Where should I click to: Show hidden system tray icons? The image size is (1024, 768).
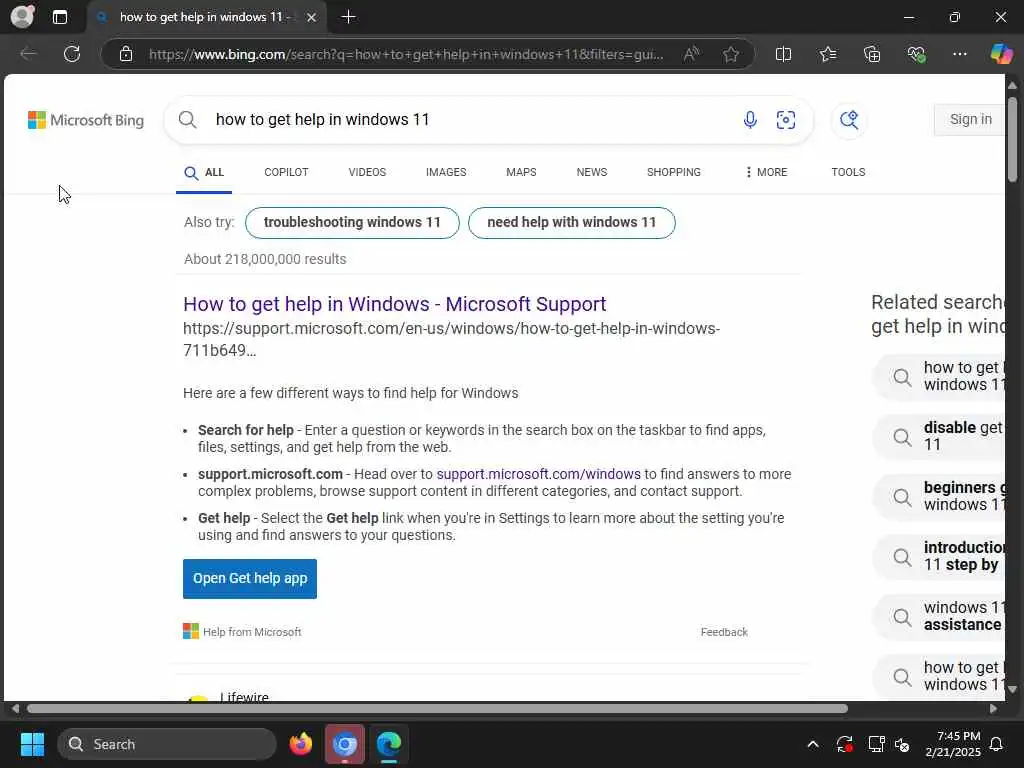[813, 744]
